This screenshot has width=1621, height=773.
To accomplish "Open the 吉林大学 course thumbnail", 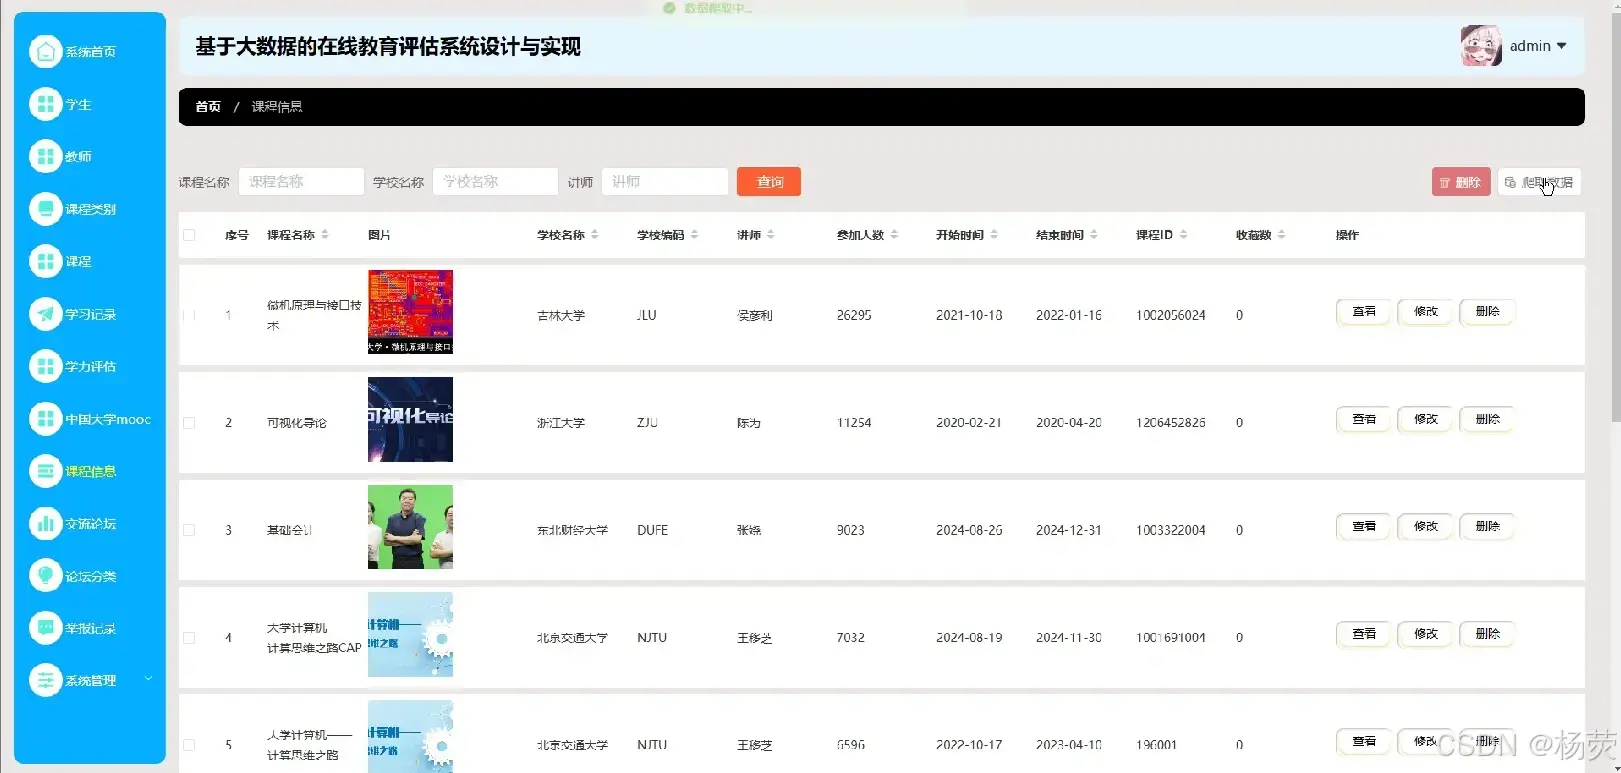I will (x=410, y=312).
